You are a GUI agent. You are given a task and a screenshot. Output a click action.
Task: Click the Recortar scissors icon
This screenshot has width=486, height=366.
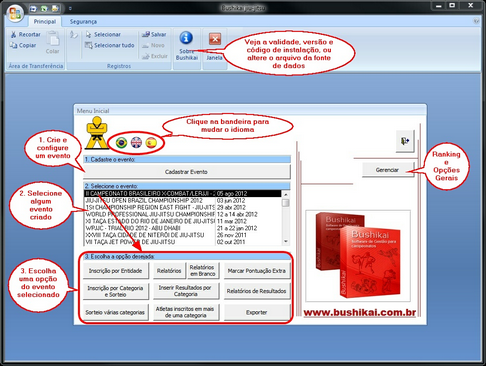(14, 34)
